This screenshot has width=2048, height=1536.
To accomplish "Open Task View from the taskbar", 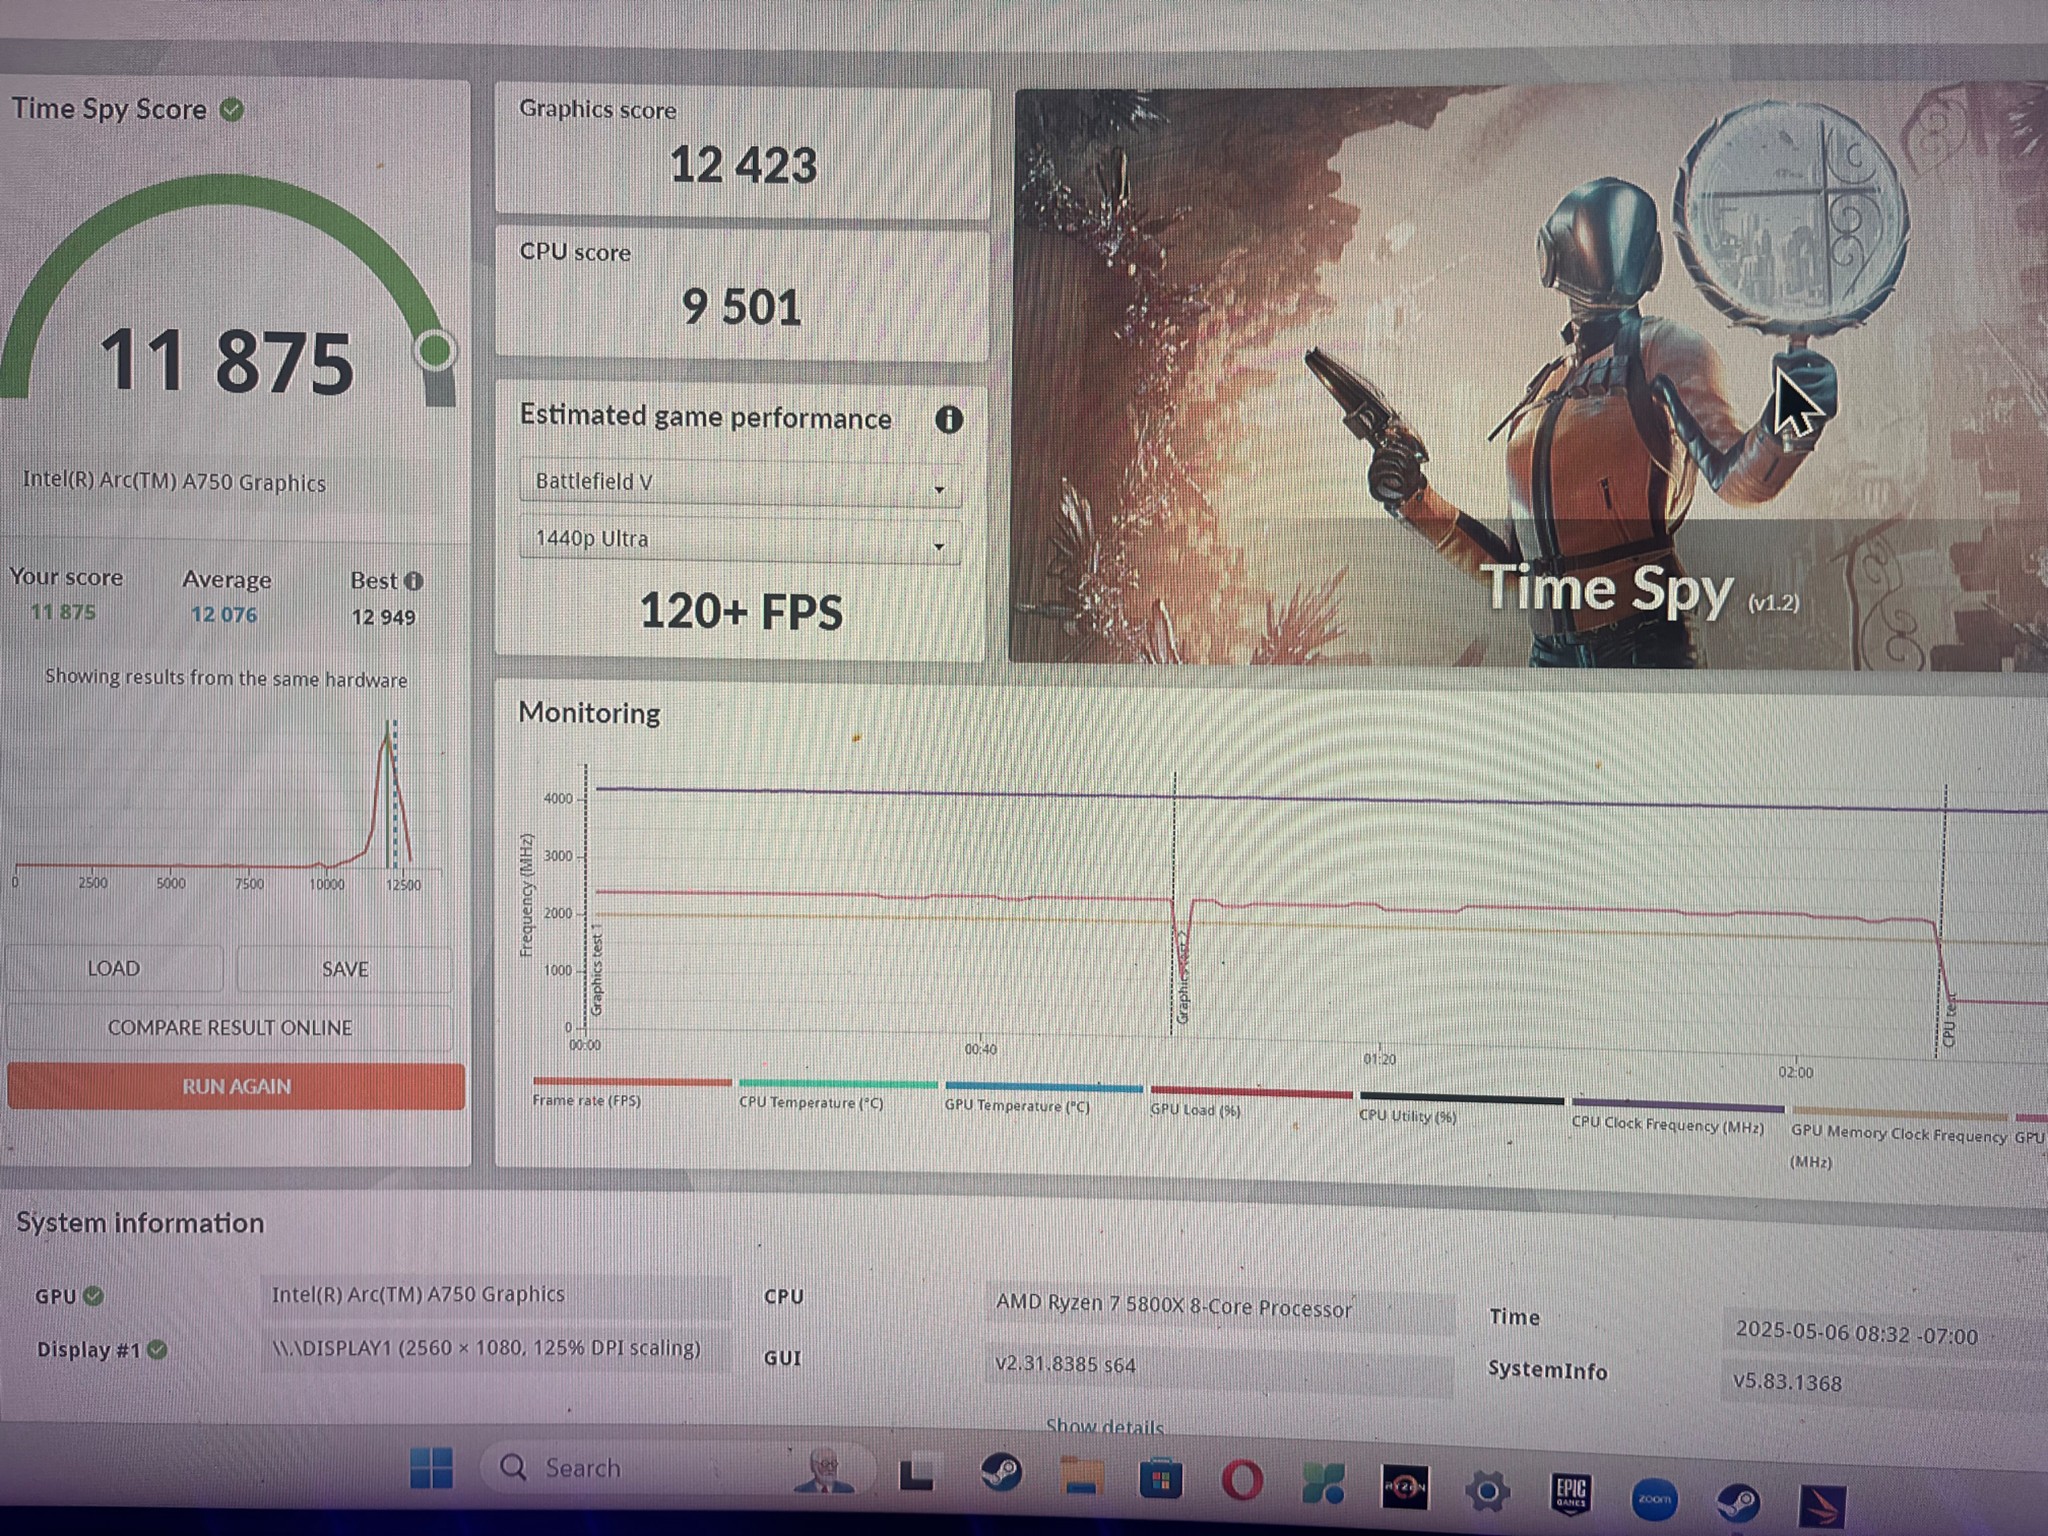I will point(916,1474).
